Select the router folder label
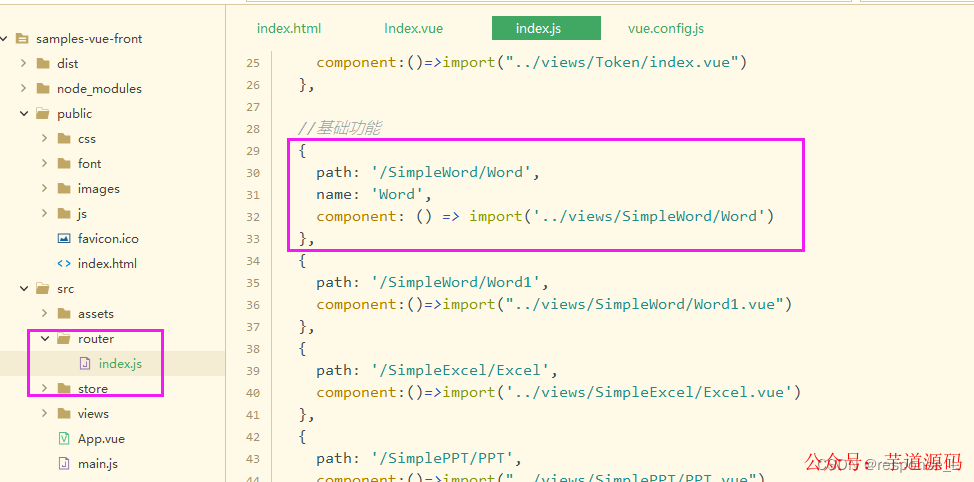This screenshot has width=974, height=482. click(96, 339)
